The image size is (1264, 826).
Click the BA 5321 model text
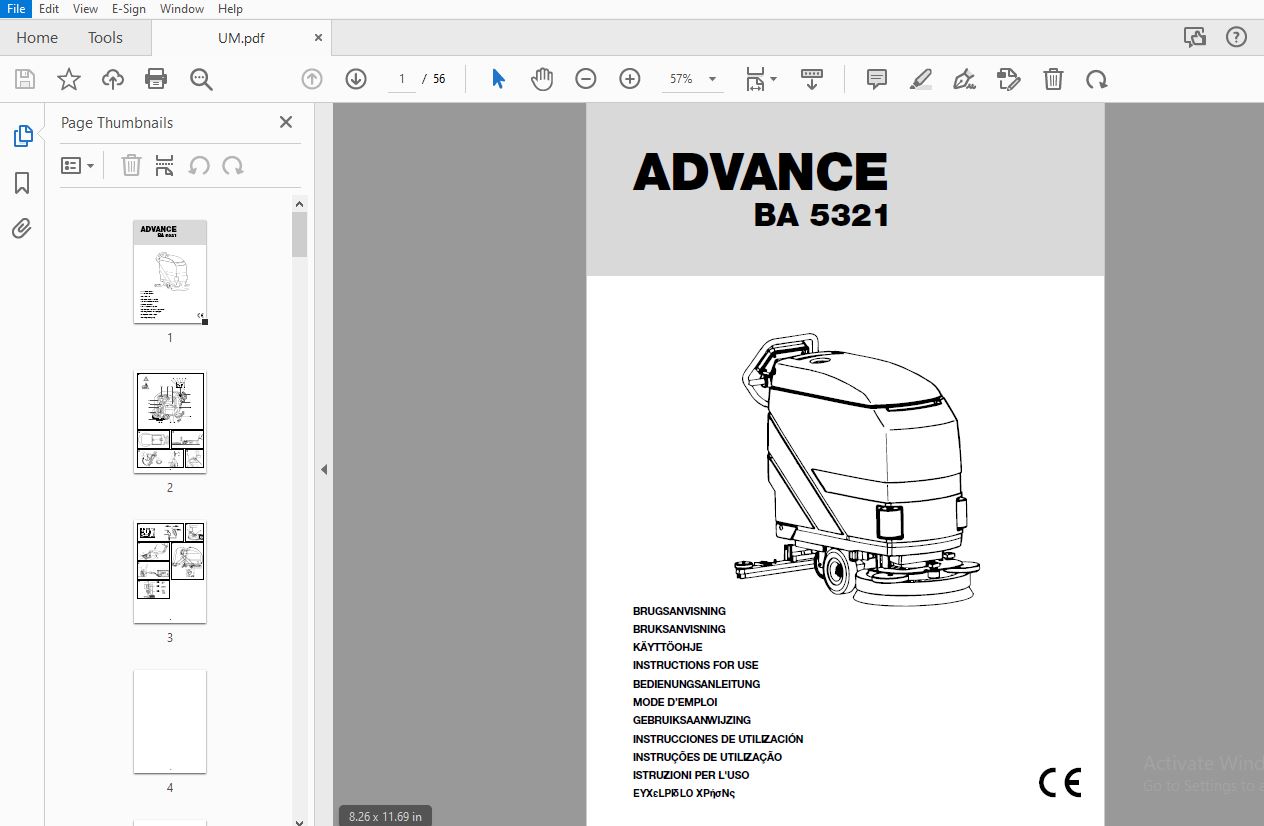(821, 215)
